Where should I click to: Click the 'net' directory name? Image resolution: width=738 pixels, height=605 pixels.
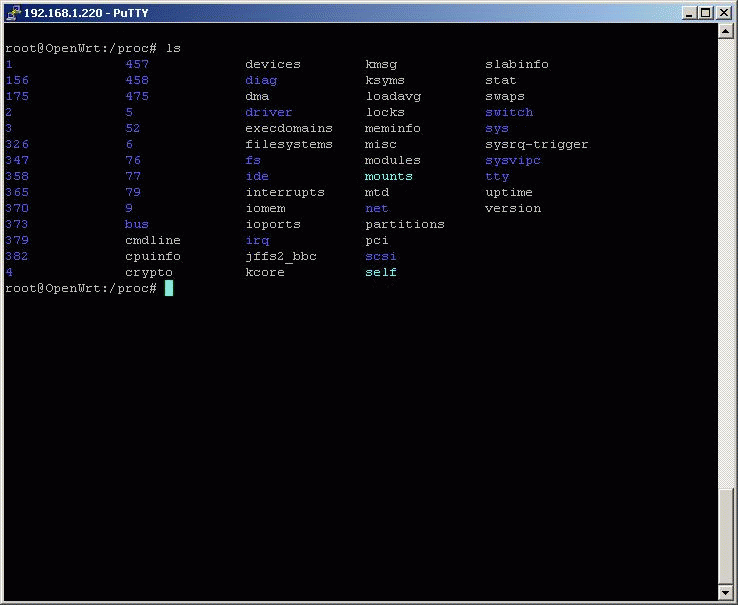(x=377, y=208)
